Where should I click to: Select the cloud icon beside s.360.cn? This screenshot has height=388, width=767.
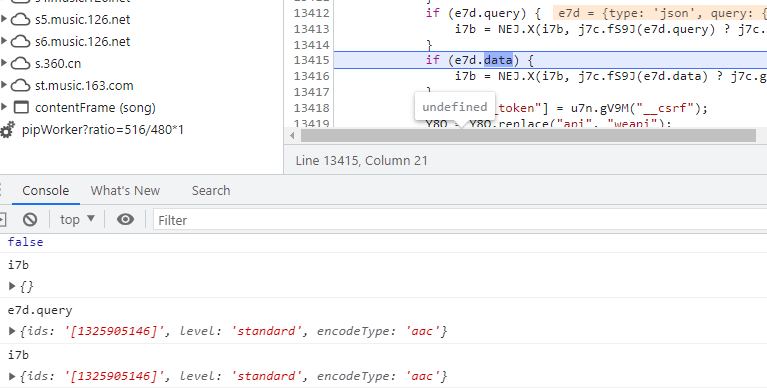click(x=20, y=64)
